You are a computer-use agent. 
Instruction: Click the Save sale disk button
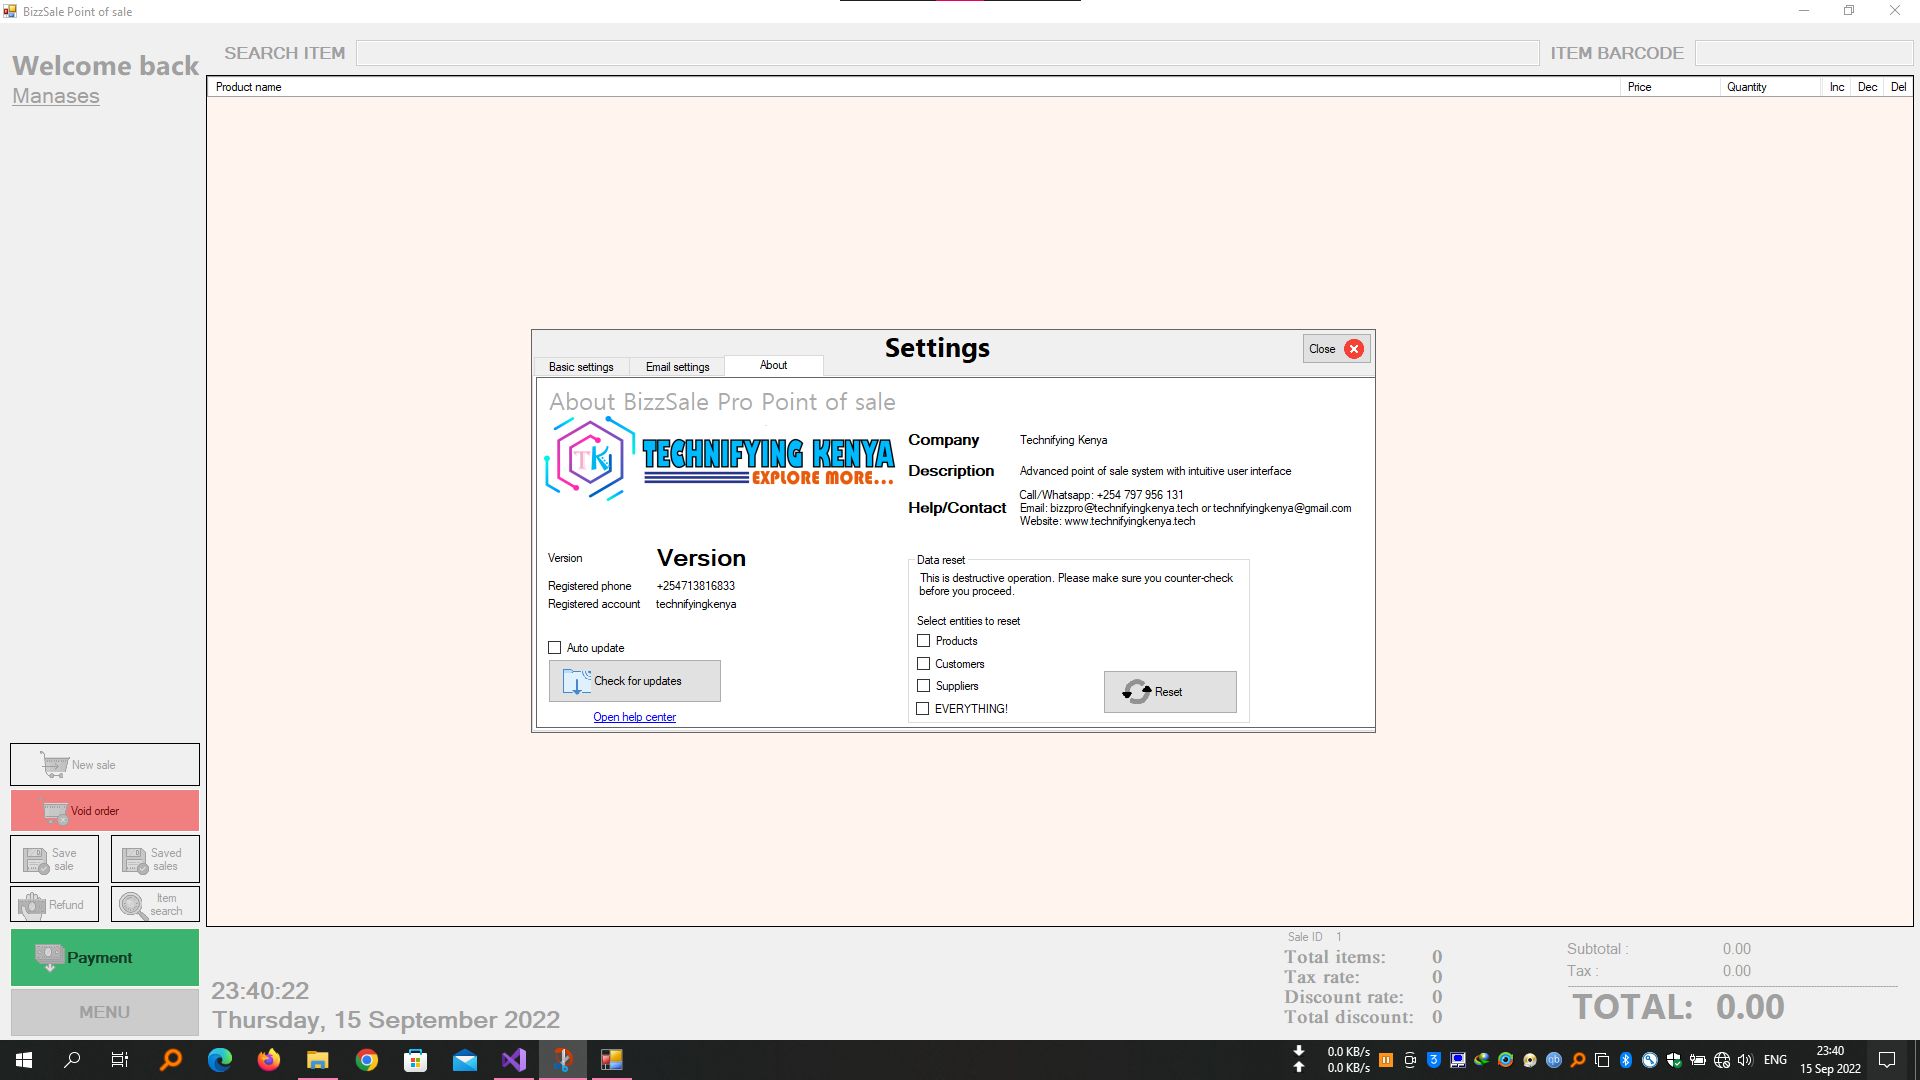click(x=54, y=859)
